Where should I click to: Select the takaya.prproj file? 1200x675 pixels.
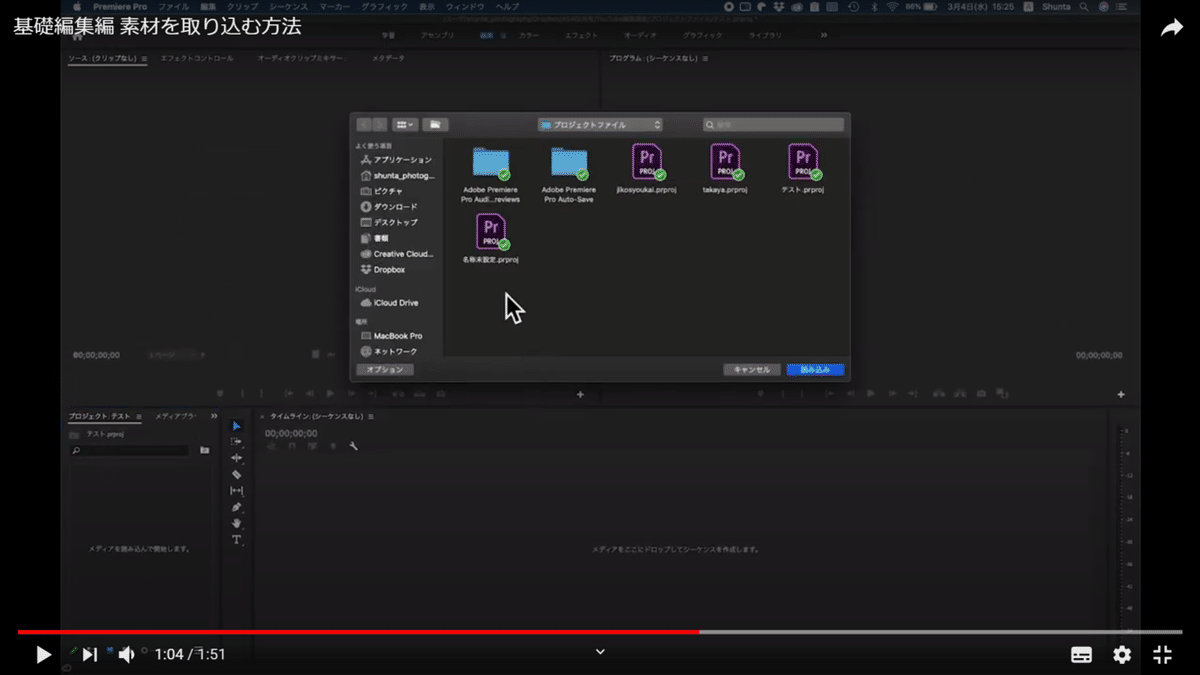tap(726, 169)
